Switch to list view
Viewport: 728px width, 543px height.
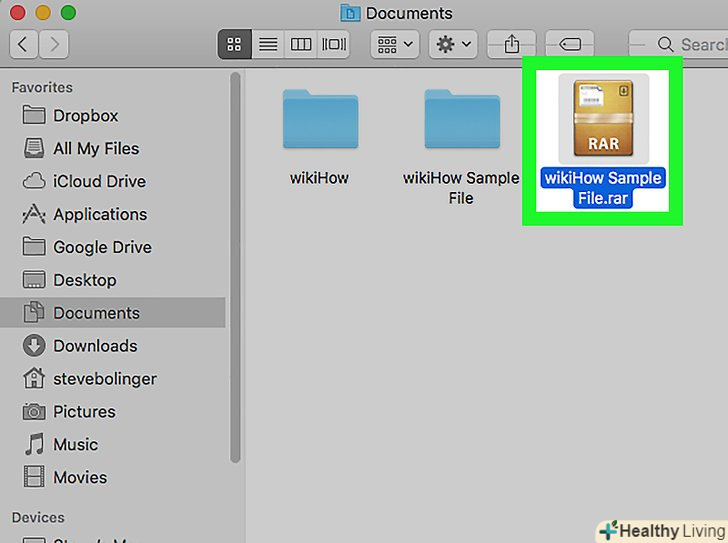pyautogui.click(x=268, y=45)
